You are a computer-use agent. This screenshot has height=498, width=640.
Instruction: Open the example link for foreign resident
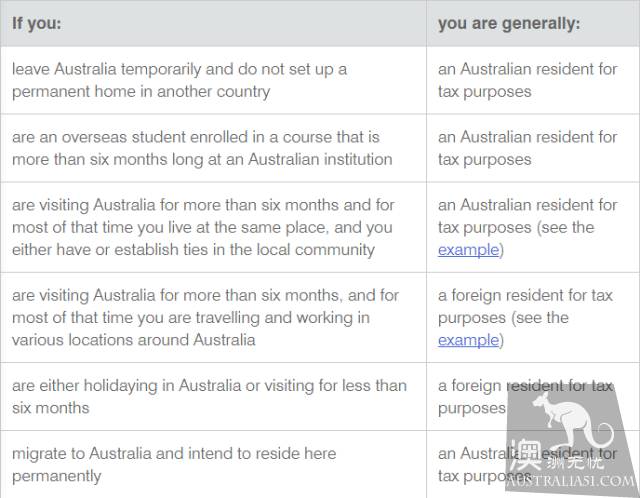468,340
